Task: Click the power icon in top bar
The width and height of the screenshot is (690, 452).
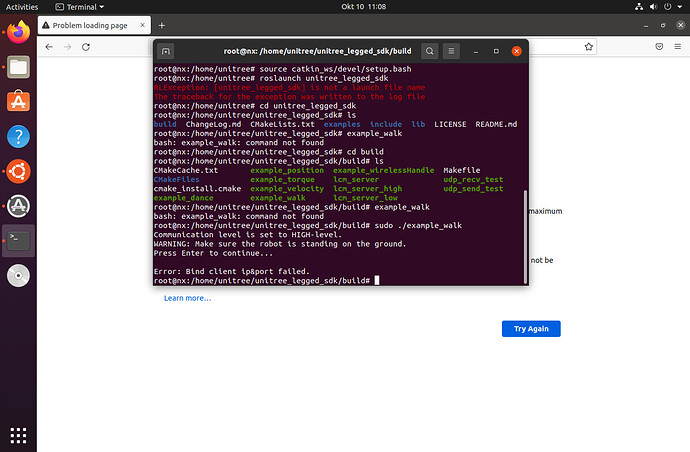Action: [668, 7]
